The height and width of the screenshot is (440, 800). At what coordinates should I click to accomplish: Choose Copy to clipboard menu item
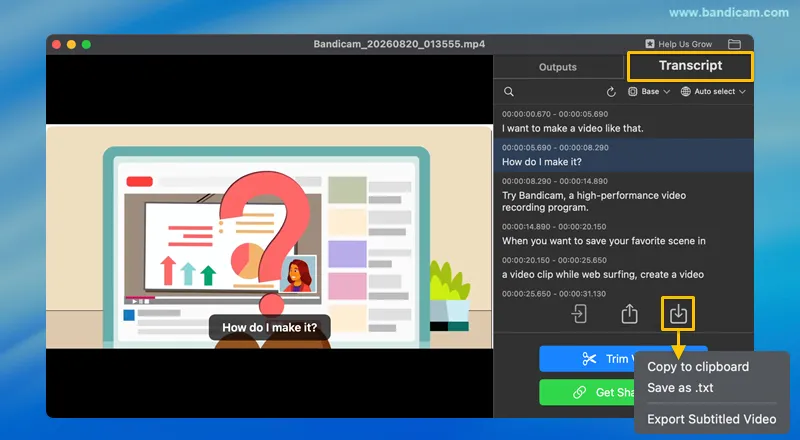coord(698,366)
